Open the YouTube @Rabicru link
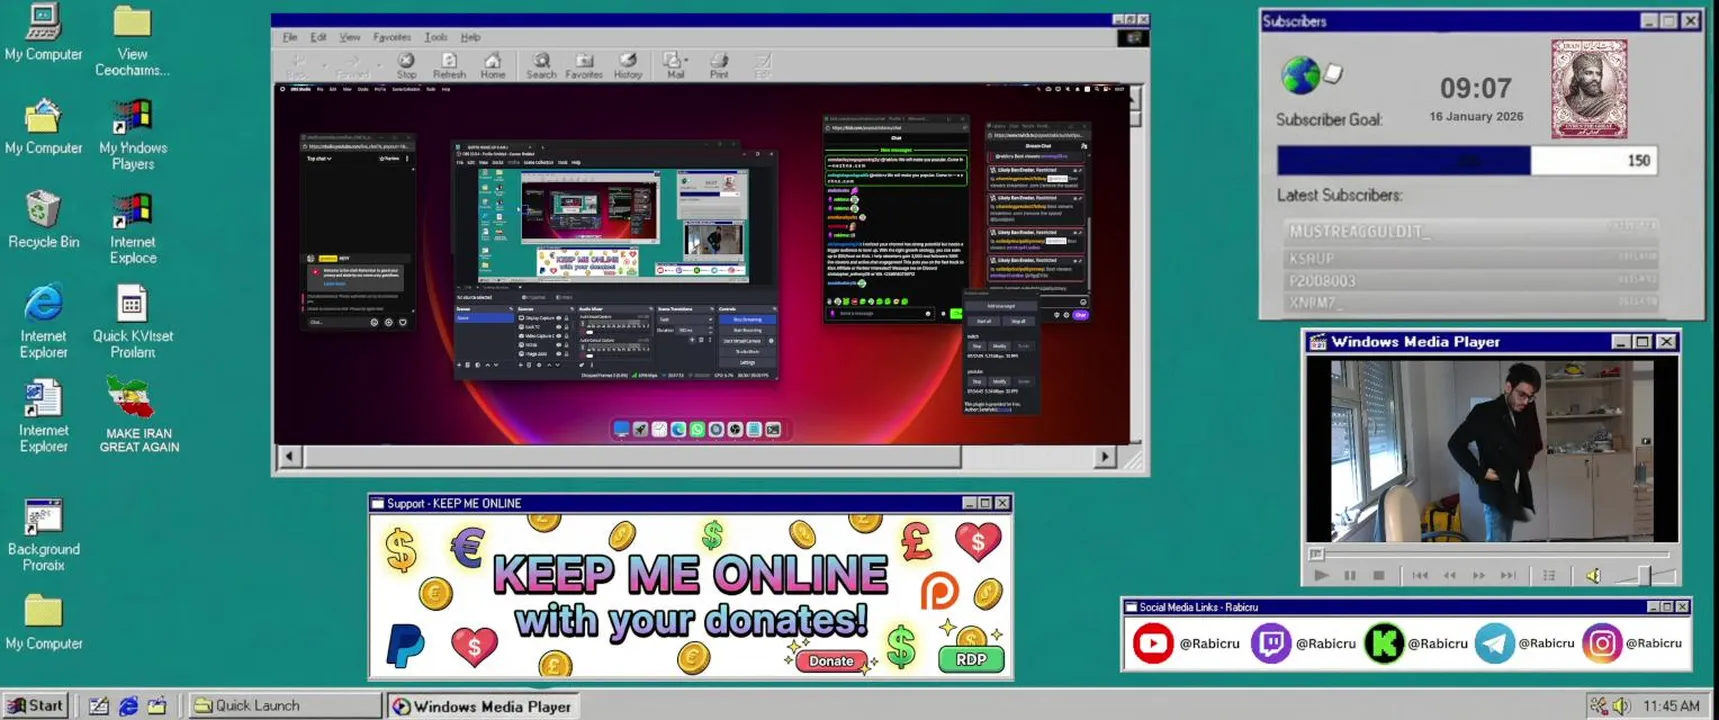This screenshot has width=1719, height=720. pos(1186,643)
